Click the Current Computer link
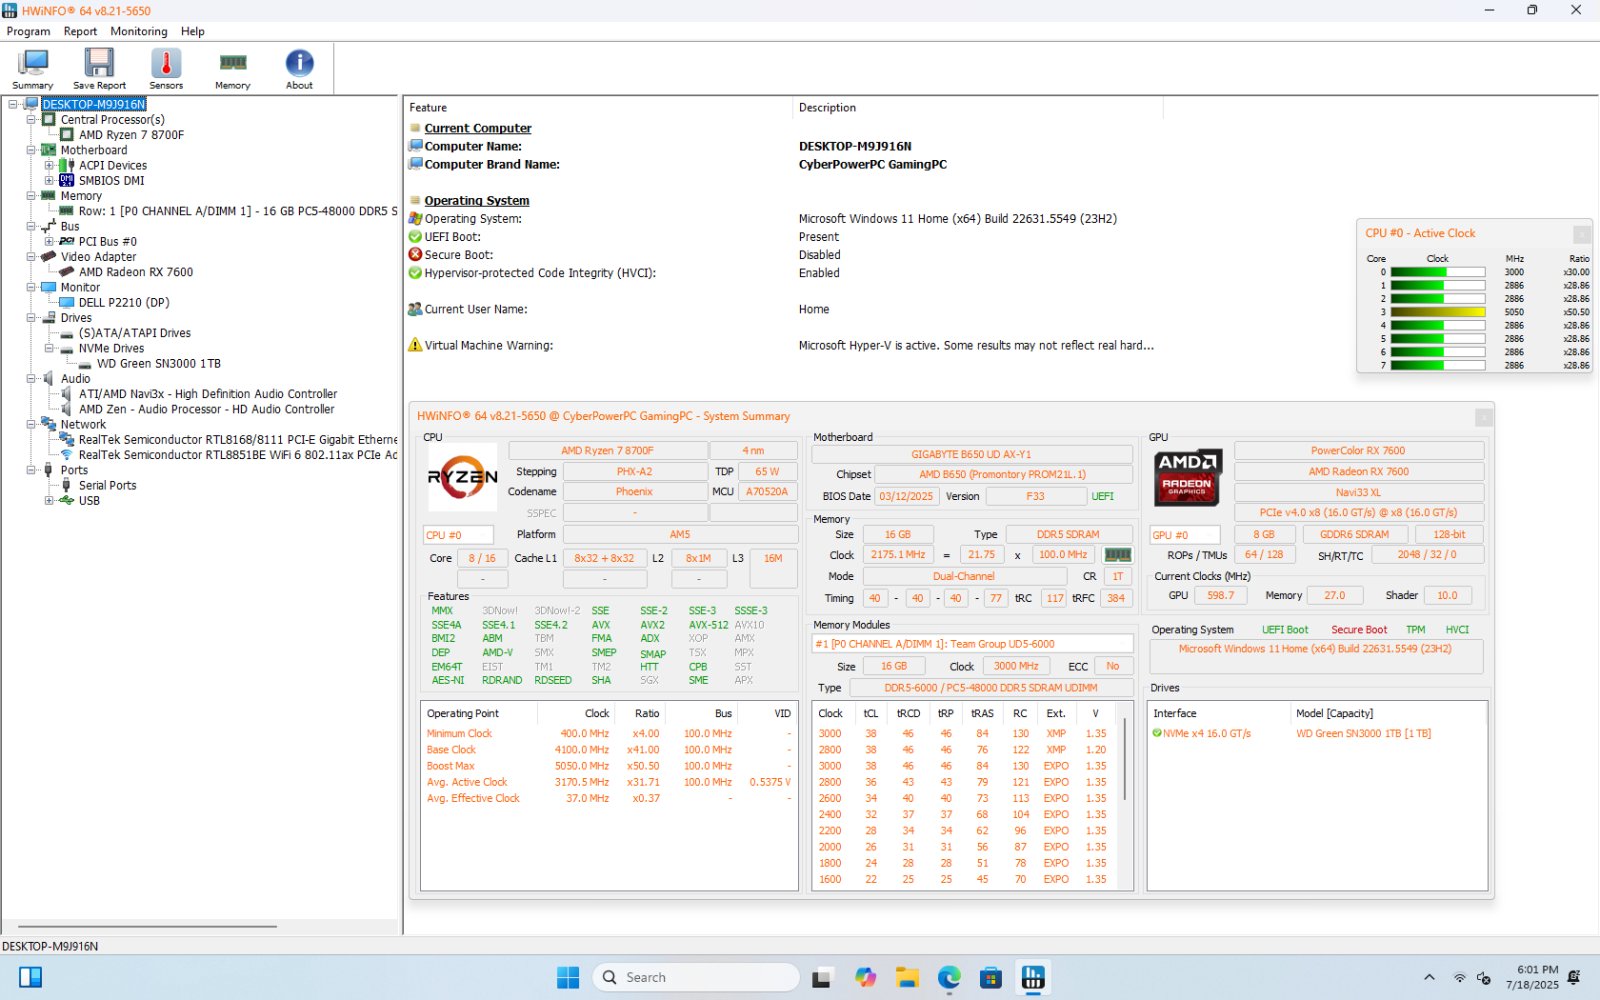Viewport: 1600px width, 1000px height. [478, 128]
